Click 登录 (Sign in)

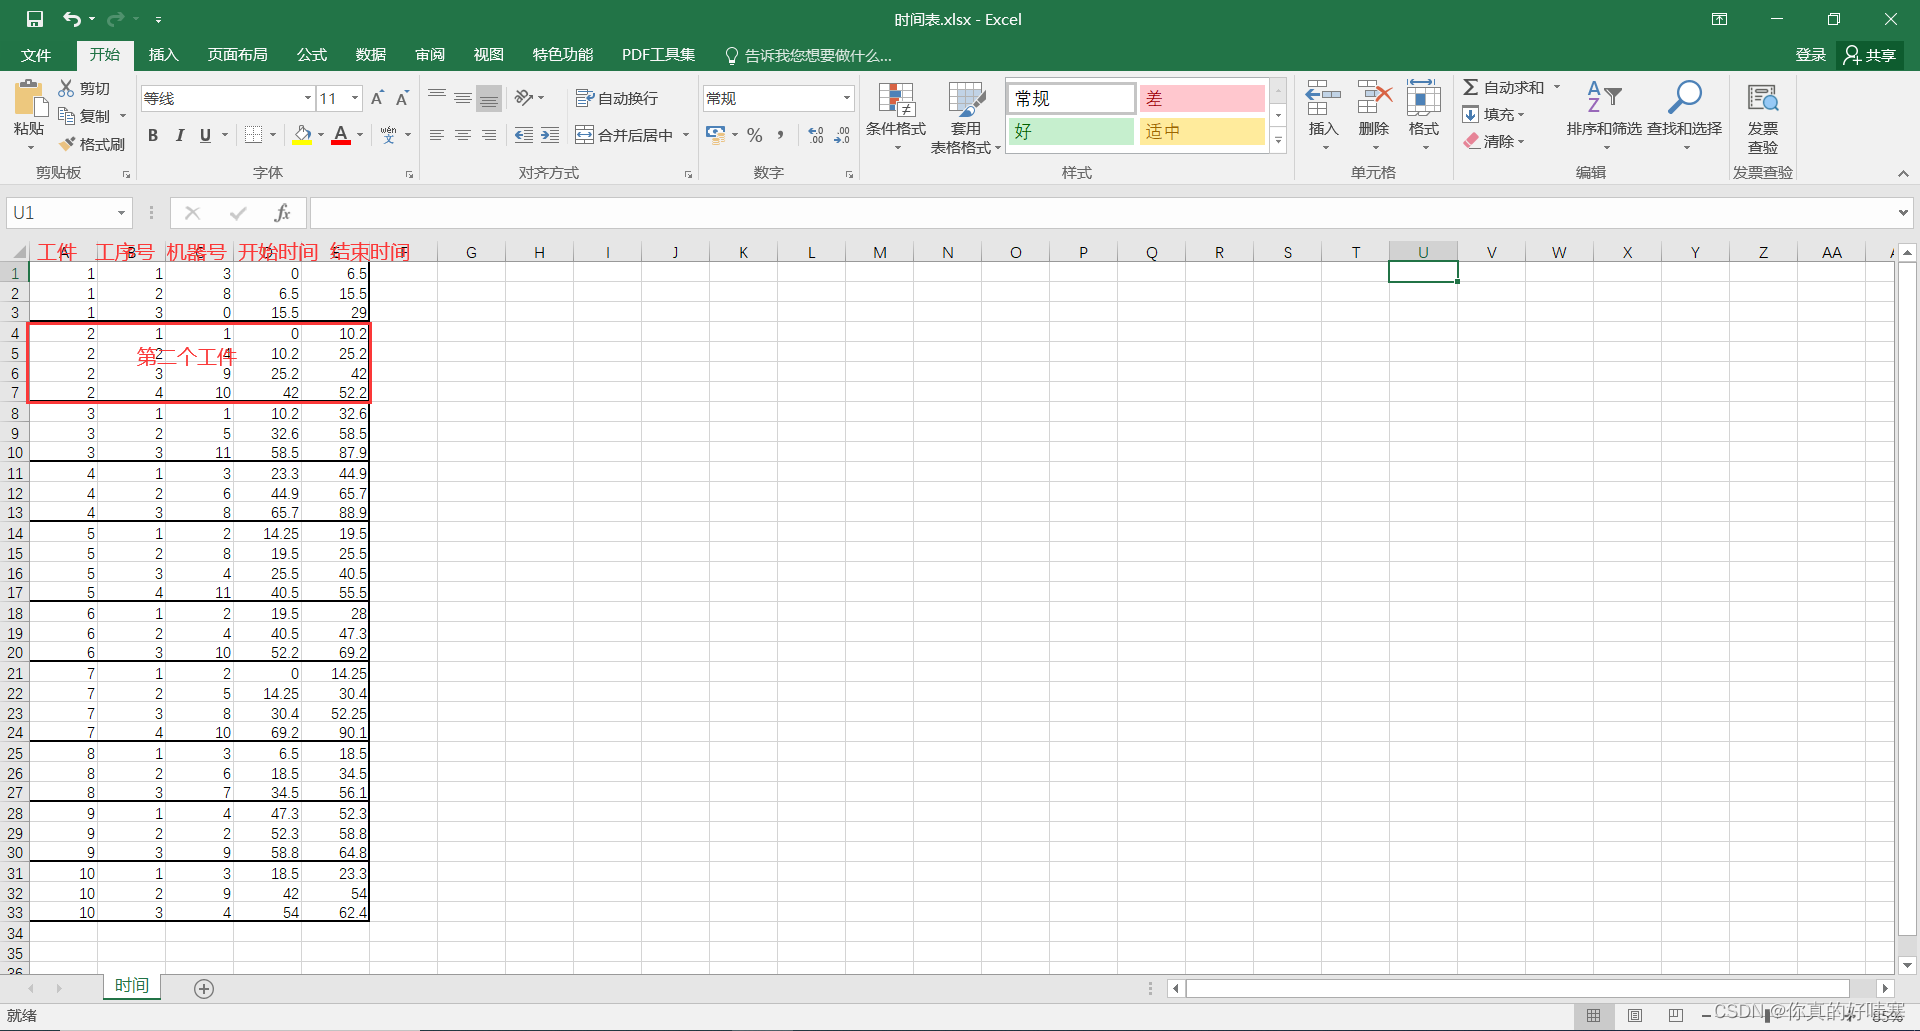click(1810, 55)
